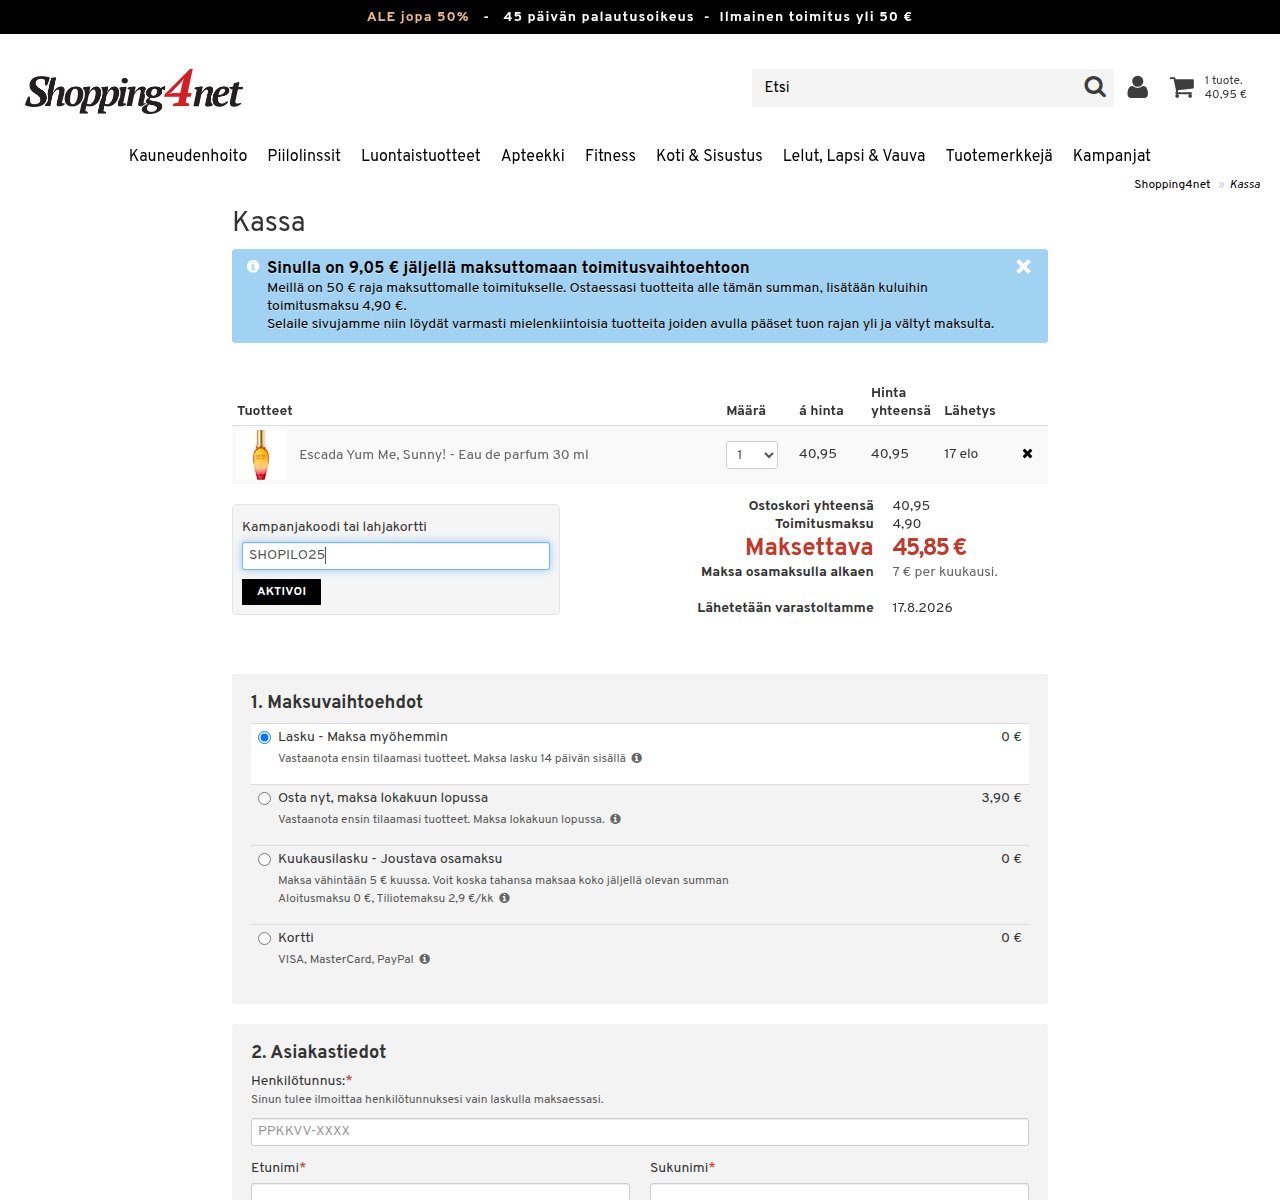Open the Piilolinssit menu
This screenshot has height=1200, width=1280.
[304, 155]
